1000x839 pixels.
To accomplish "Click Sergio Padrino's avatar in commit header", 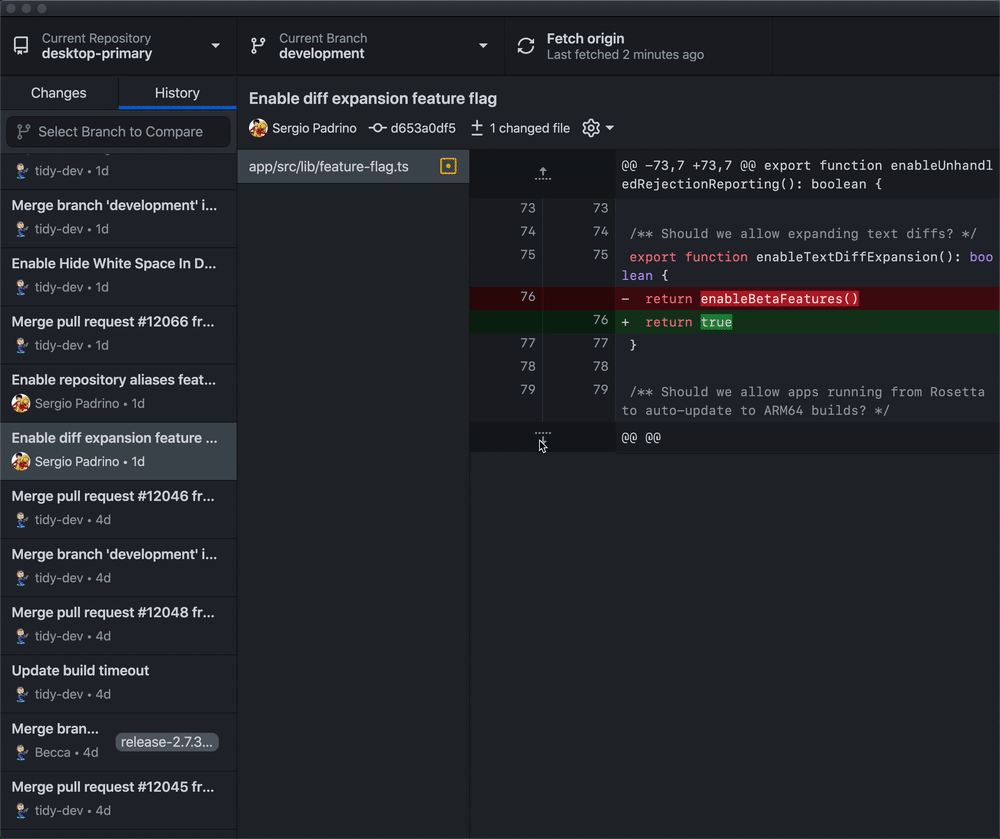I will (x=258, y=128).
